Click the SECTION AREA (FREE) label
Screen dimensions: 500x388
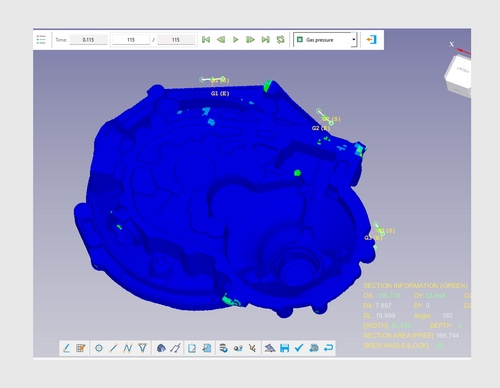point(398,335)
